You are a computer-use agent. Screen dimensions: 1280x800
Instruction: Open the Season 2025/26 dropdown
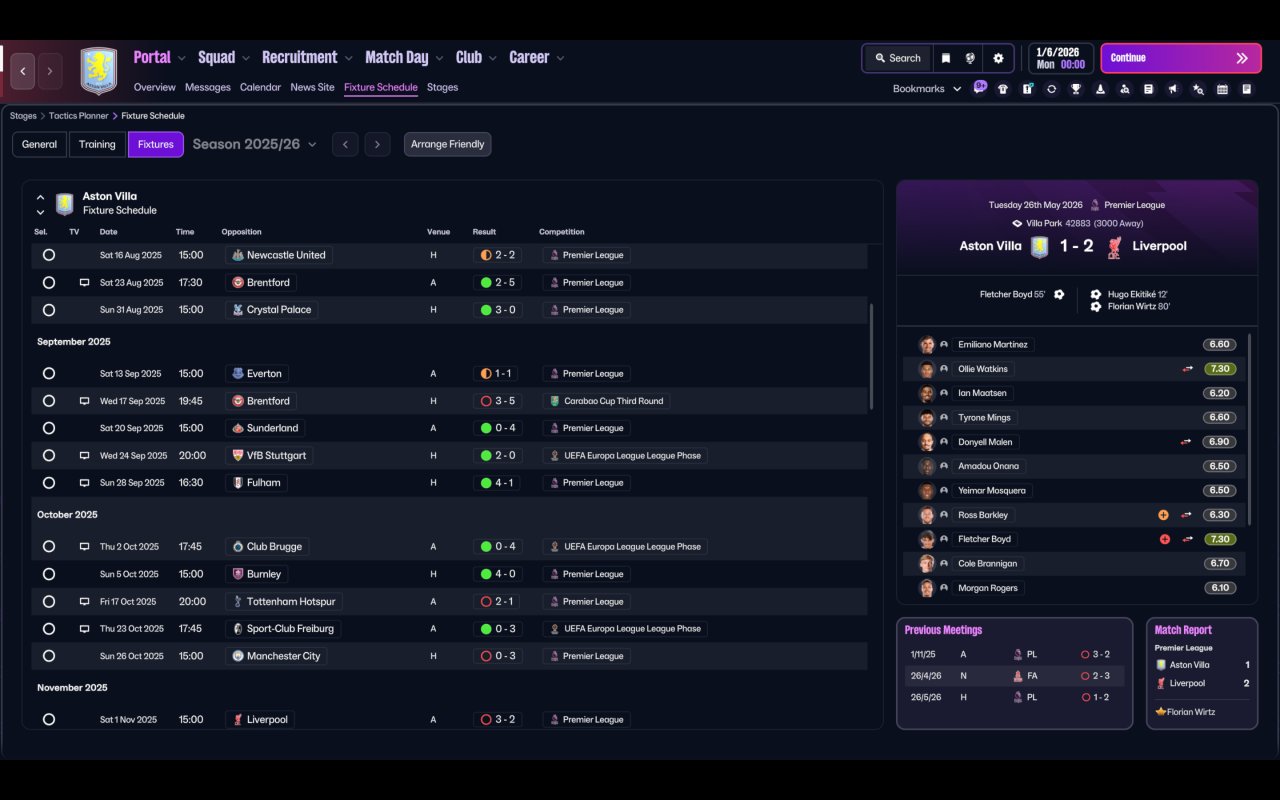[x=254, y=144]
